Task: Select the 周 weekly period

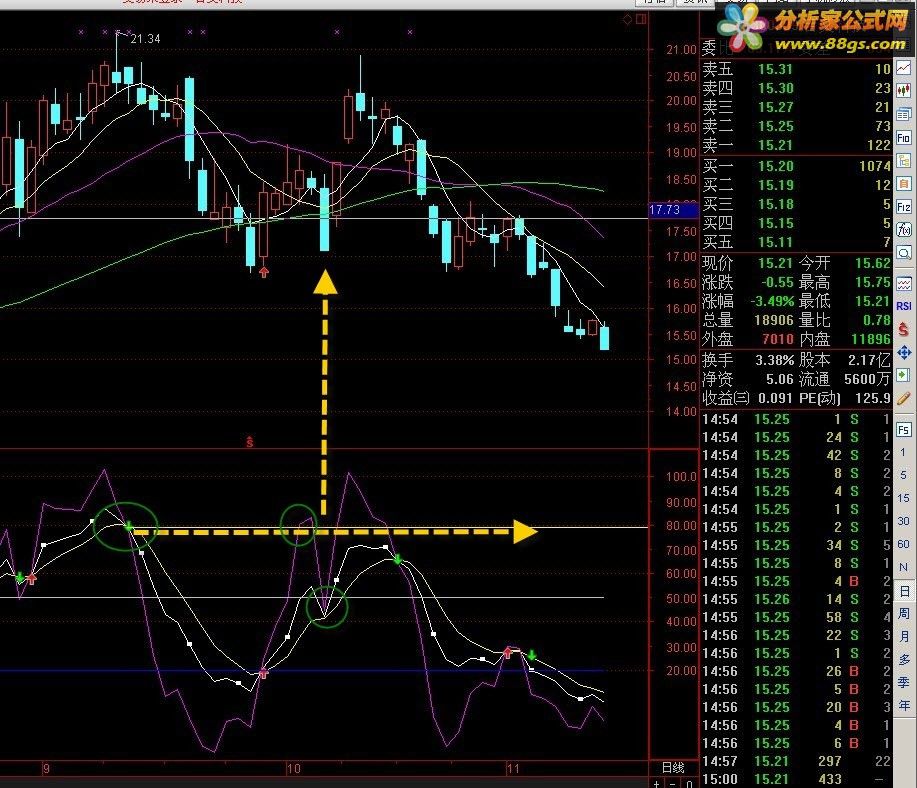Action: (904, 613)
